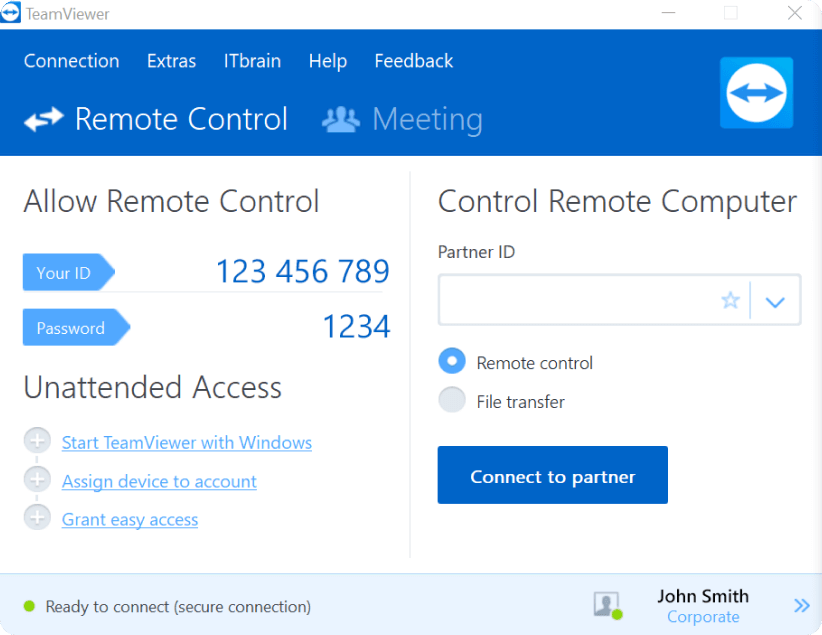Click the Password label tag
The image size is (822, 635).
(x=77, y=327)
